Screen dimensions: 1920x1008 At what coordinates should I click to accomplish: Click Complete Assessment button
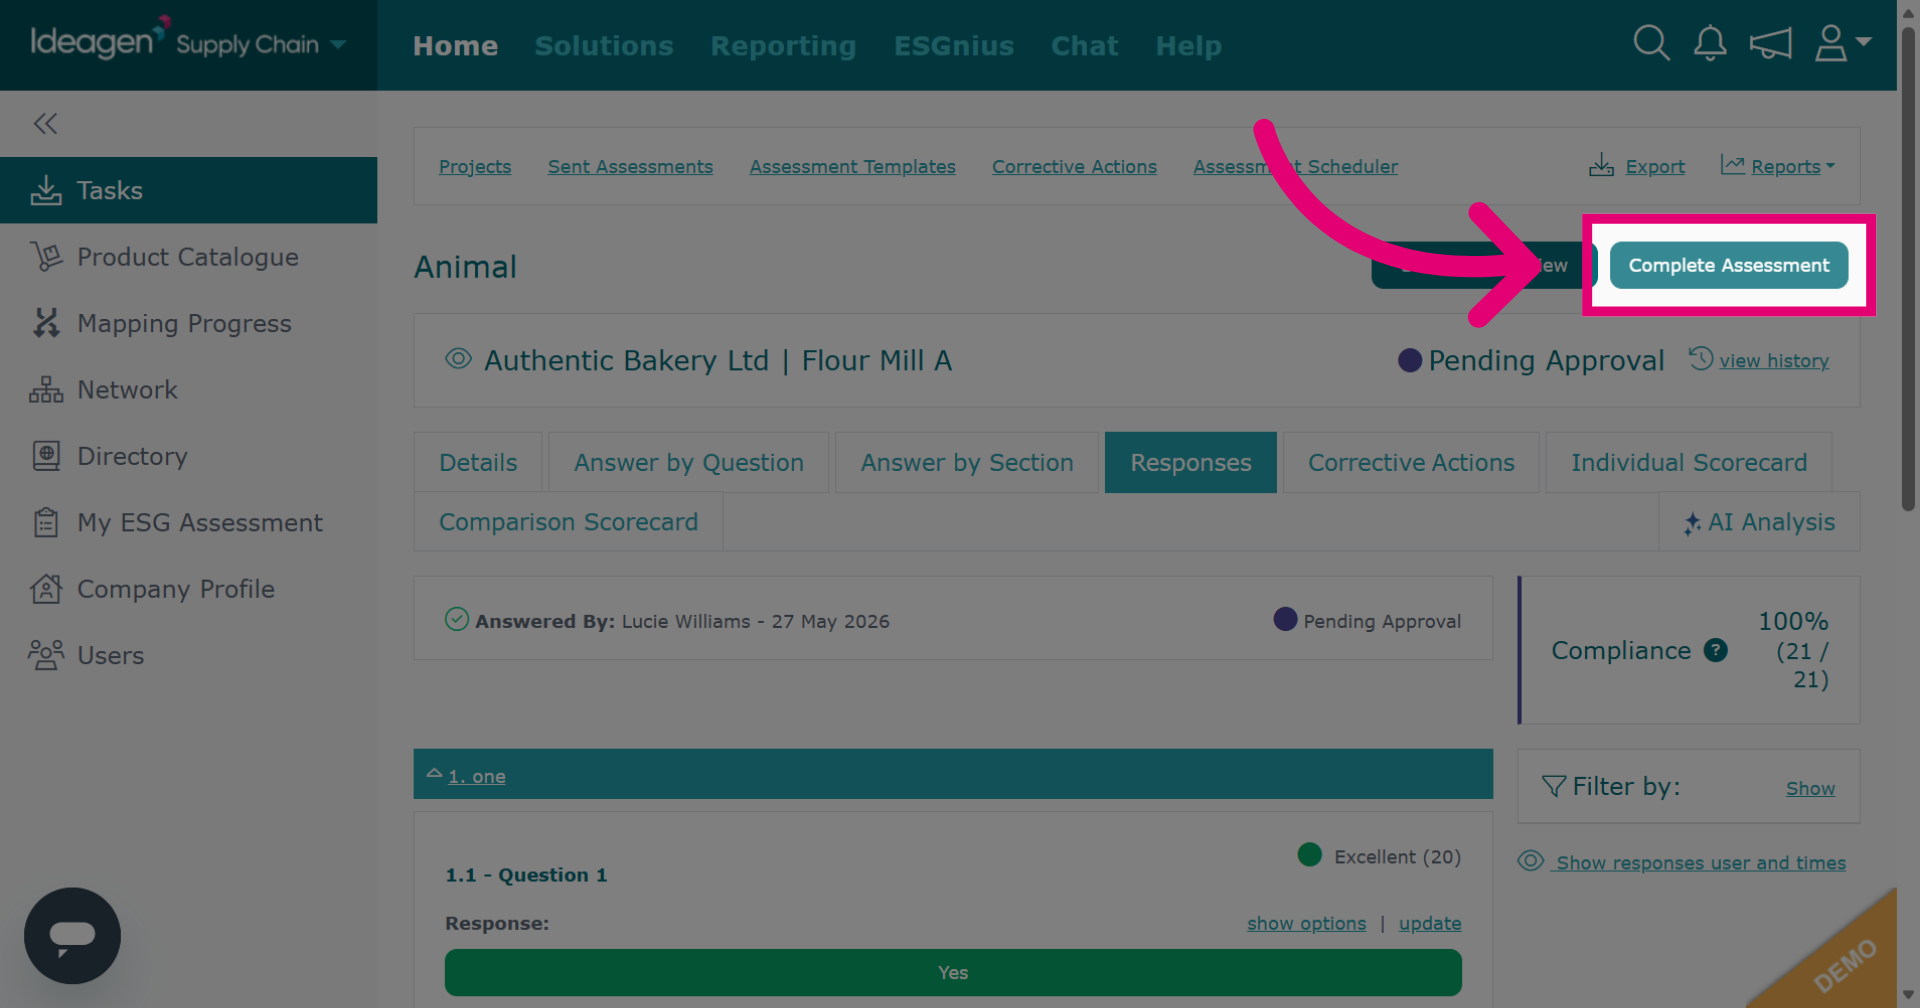(x=1728, y=265)
